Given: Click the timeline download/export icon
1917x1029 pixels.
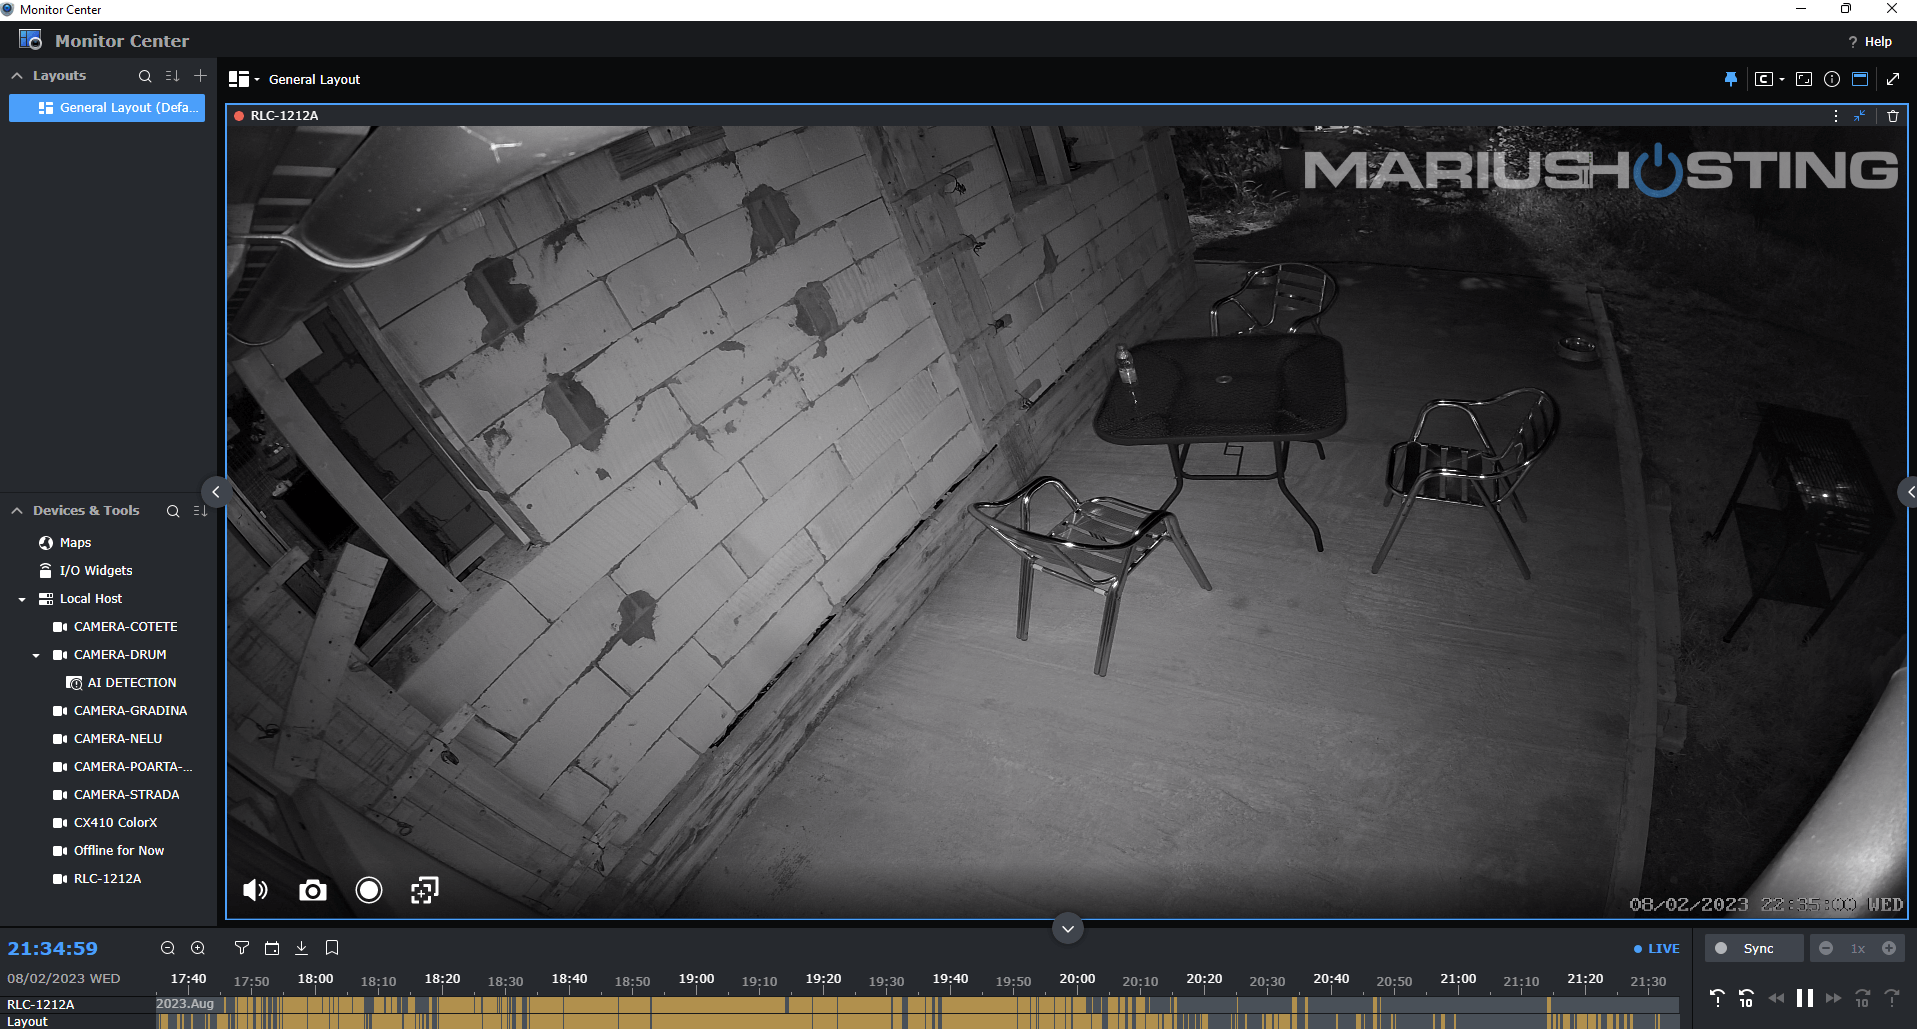Looking at the screenshot, I should click(x=301, y=948).
